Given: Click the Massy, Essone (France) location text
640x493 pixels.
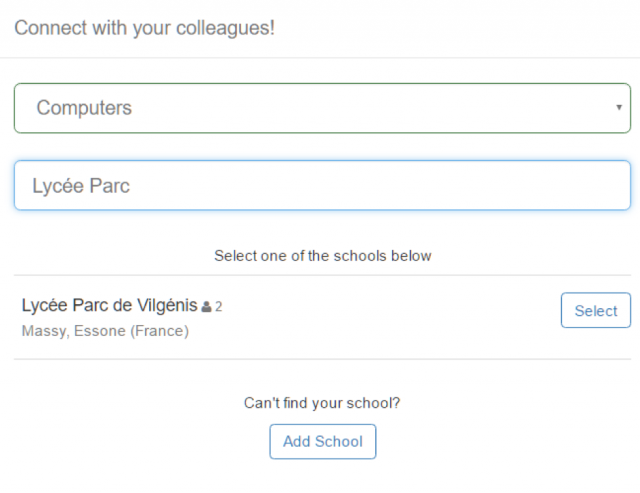Looking at the screenshot, I should 105,330.
